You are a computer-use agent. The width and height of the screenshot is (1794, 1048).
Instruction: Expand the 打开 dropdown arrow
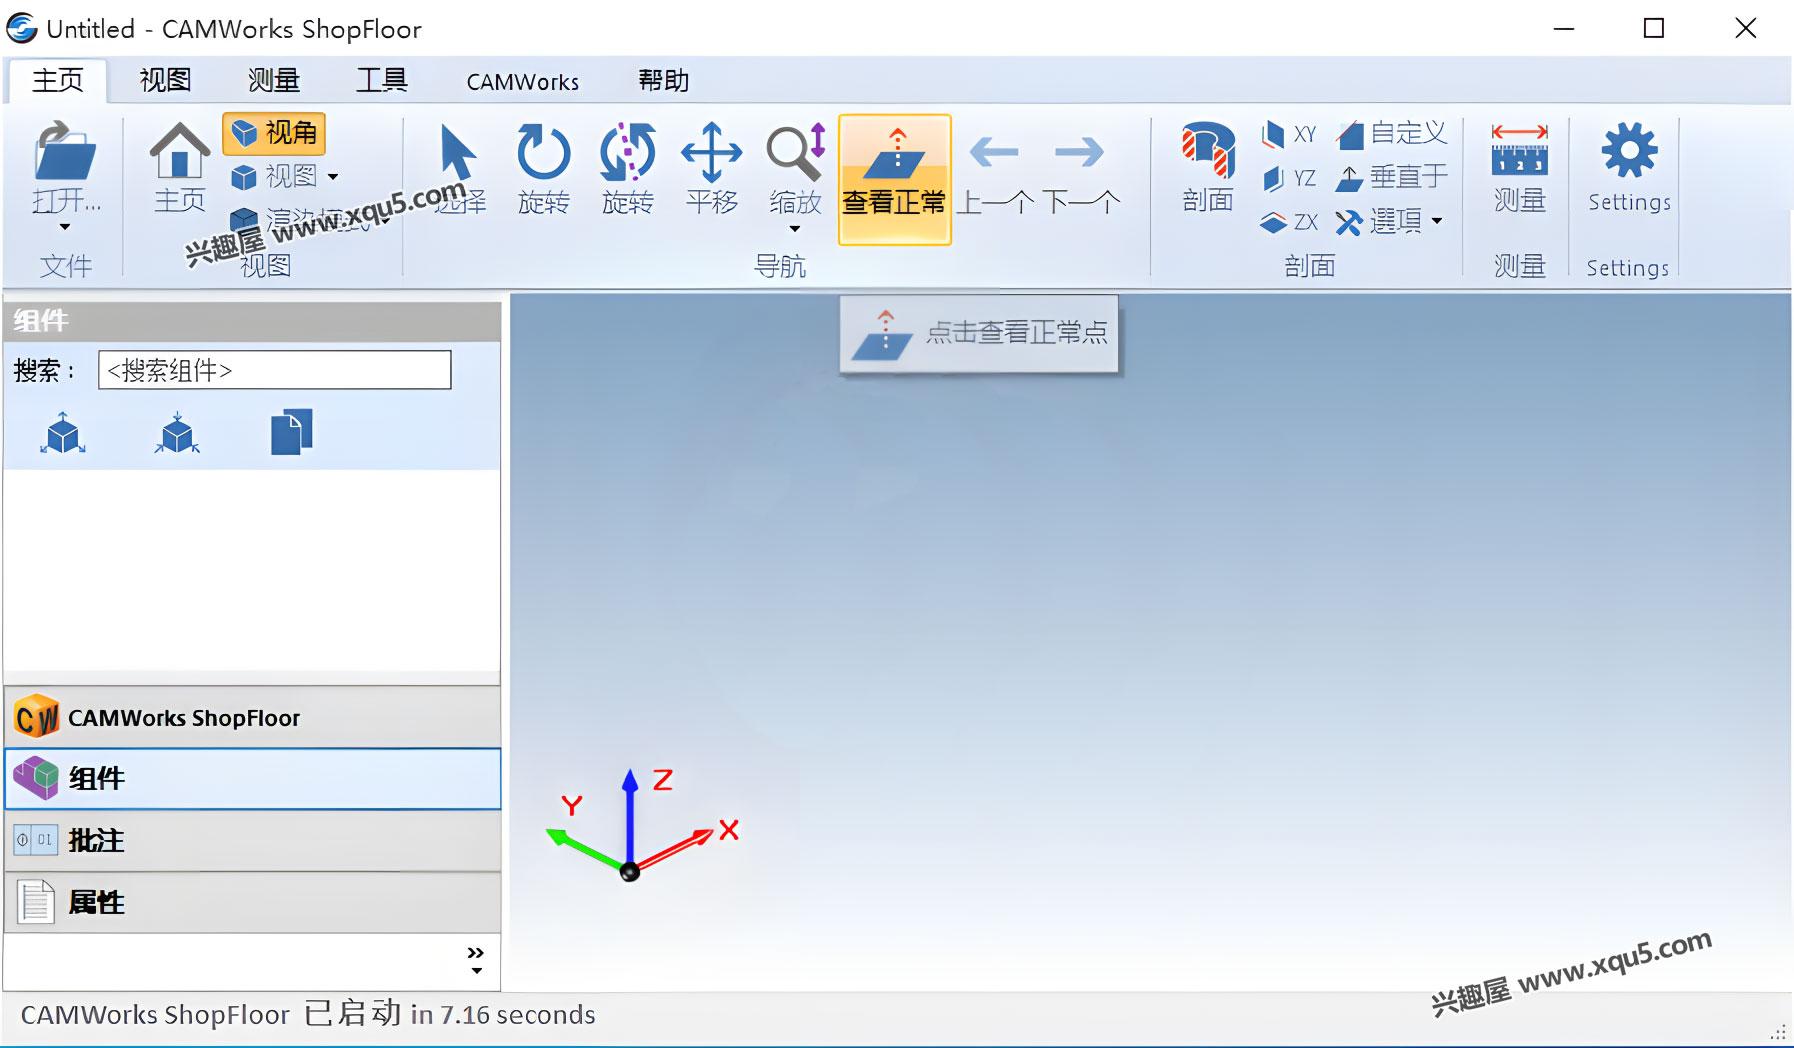pyautogui.click(x=65, y=228)
